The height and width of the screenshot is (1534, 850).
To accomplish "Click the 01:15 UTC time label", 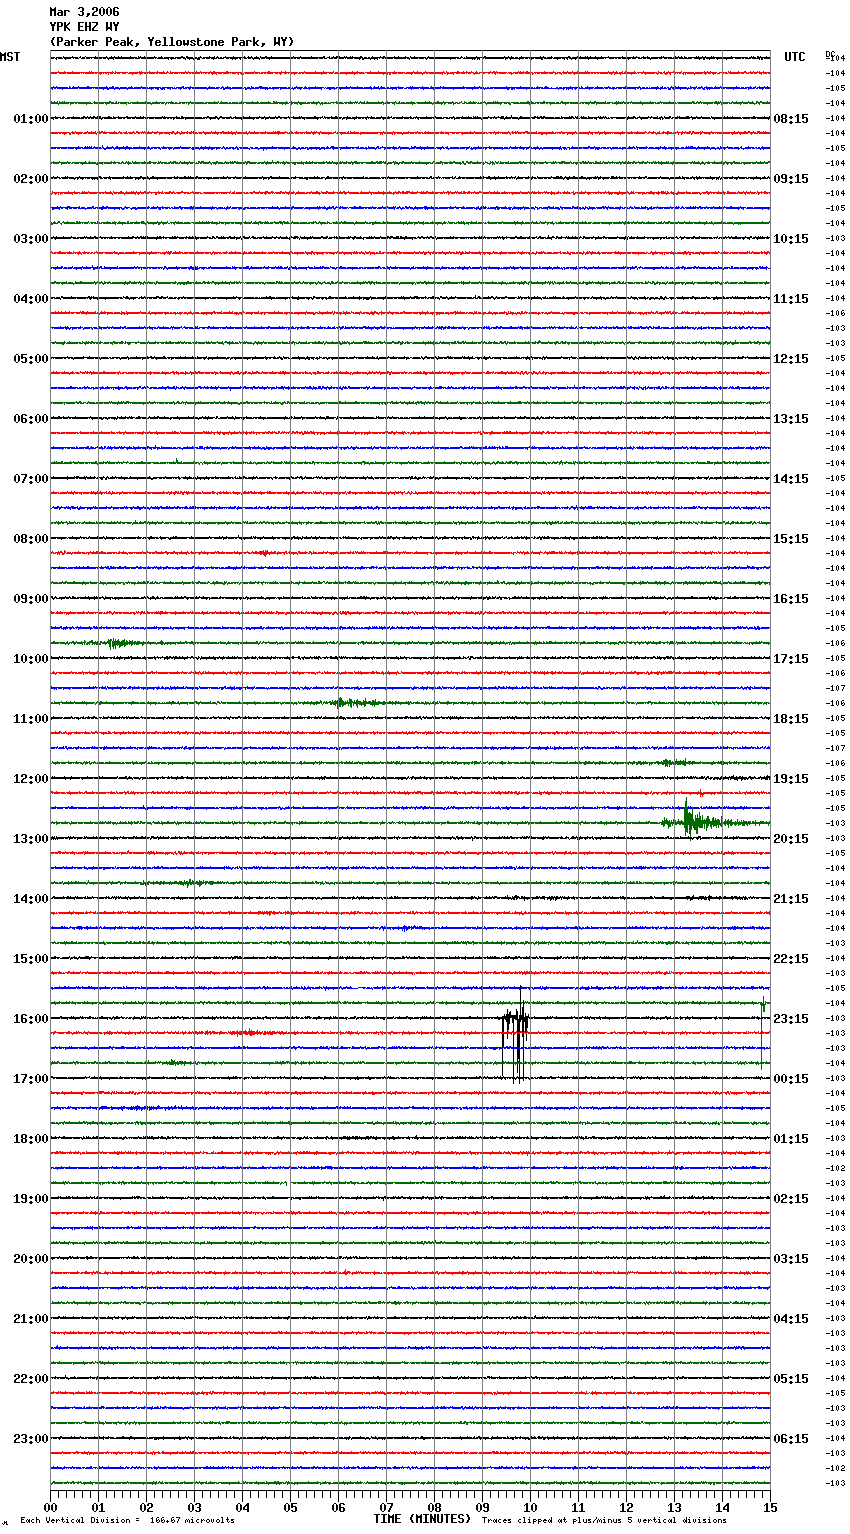I will pyautogui.click(x=791, y=1139).
